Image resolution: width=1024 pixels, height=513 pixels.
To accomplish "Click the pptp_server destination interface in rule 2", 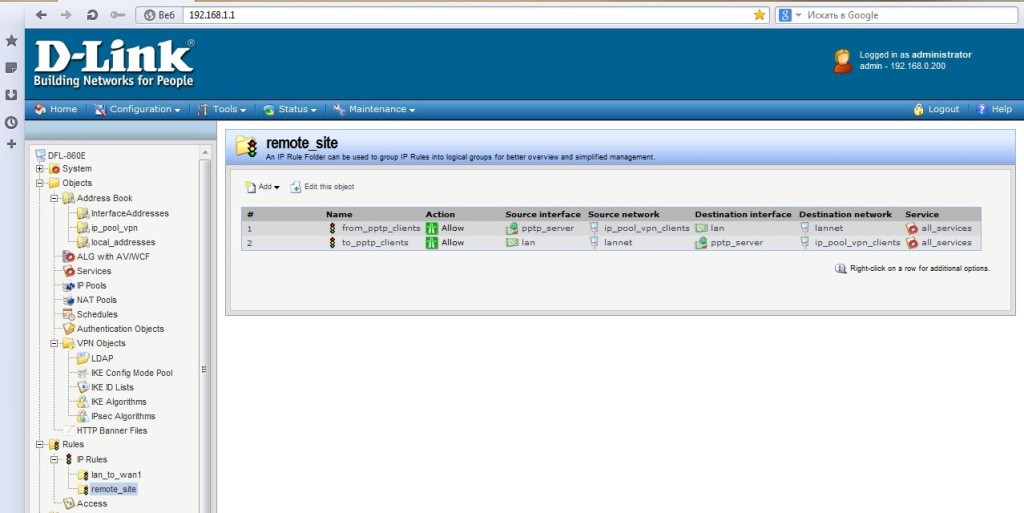I will 737,242.
